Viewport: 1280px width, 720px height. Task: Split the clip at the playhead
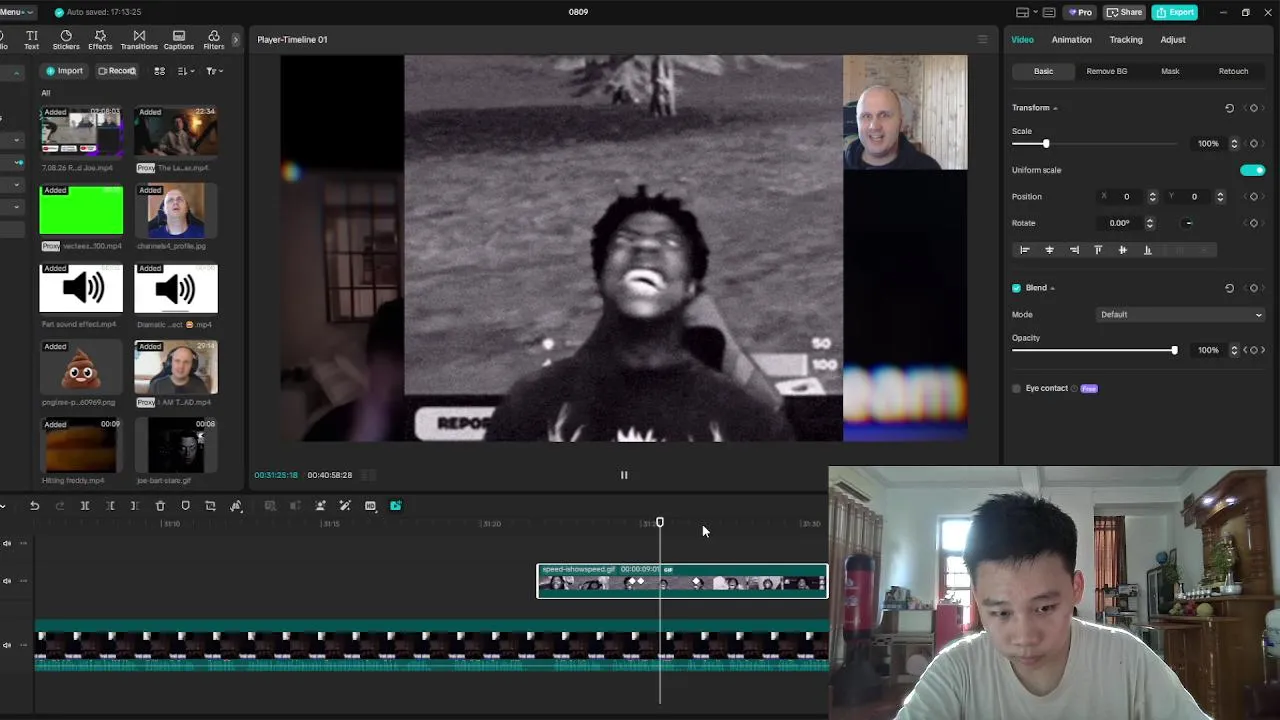coord(85,506)
